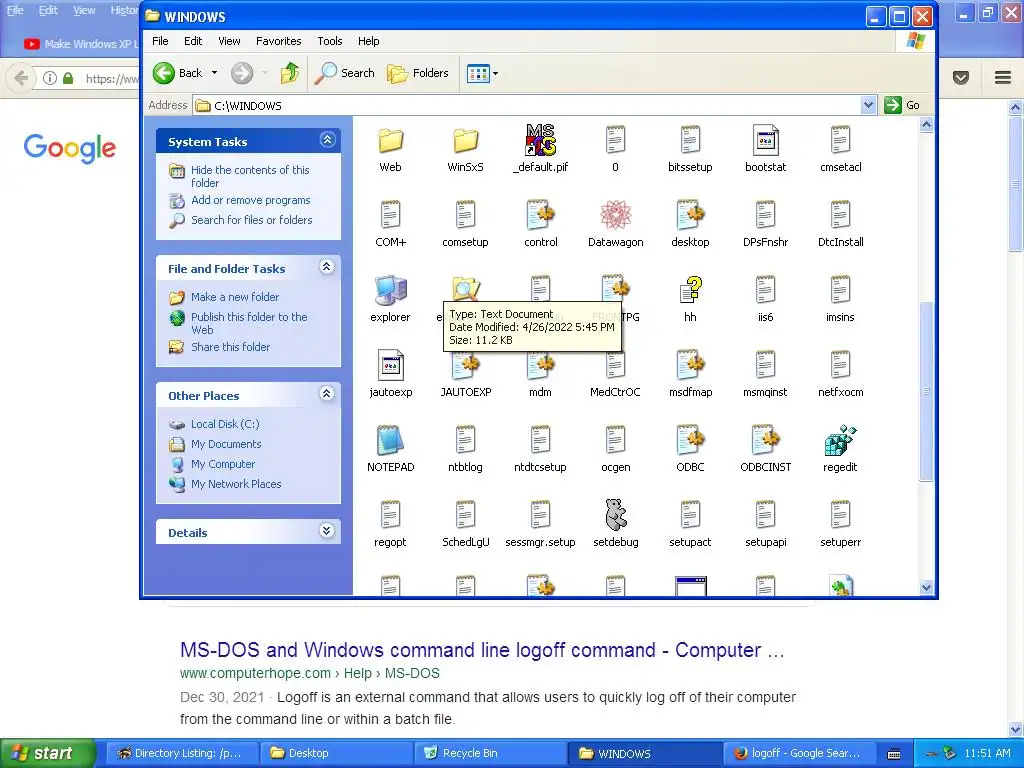Viewport: 1024px width, 768px height.
Task: Select the ntbtlog text file icon
Action: [466, 440]
